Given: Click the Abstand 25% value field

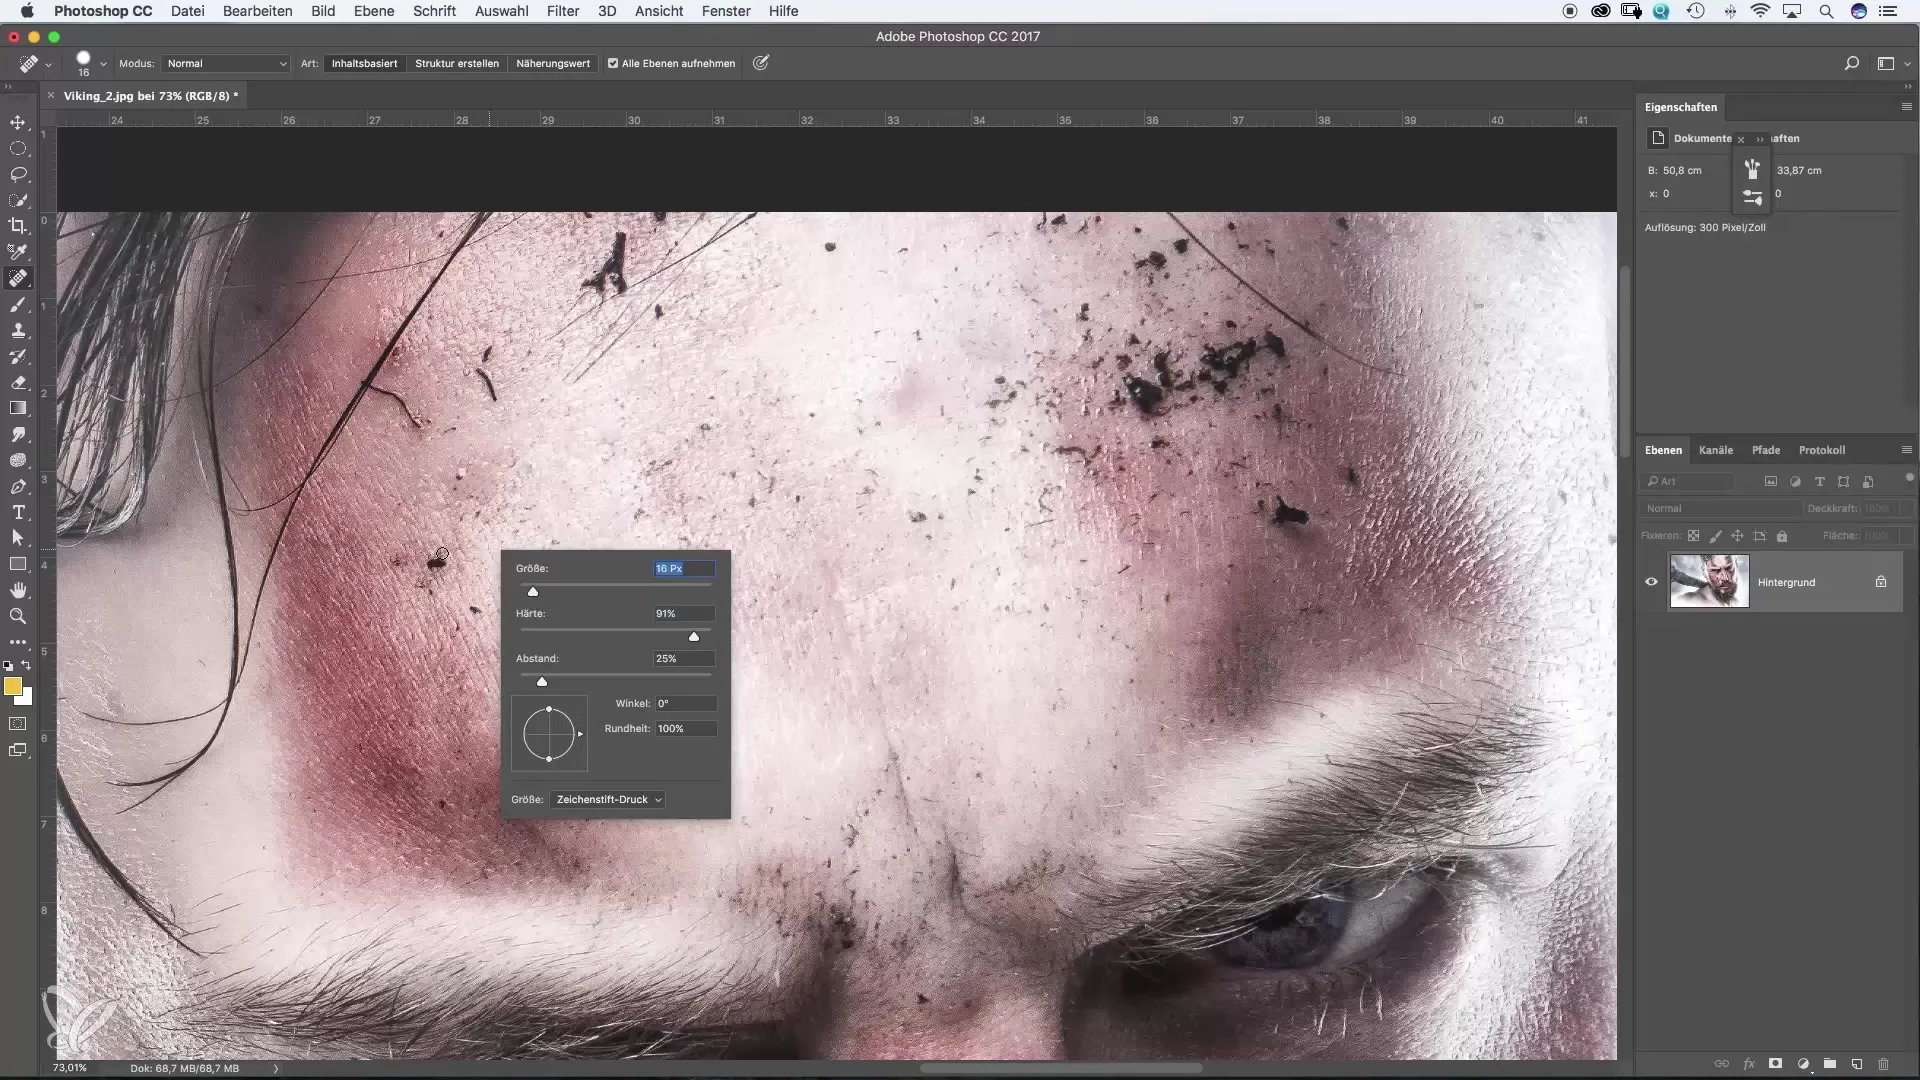Looking at the screenshot, I should tap(684, 658).
